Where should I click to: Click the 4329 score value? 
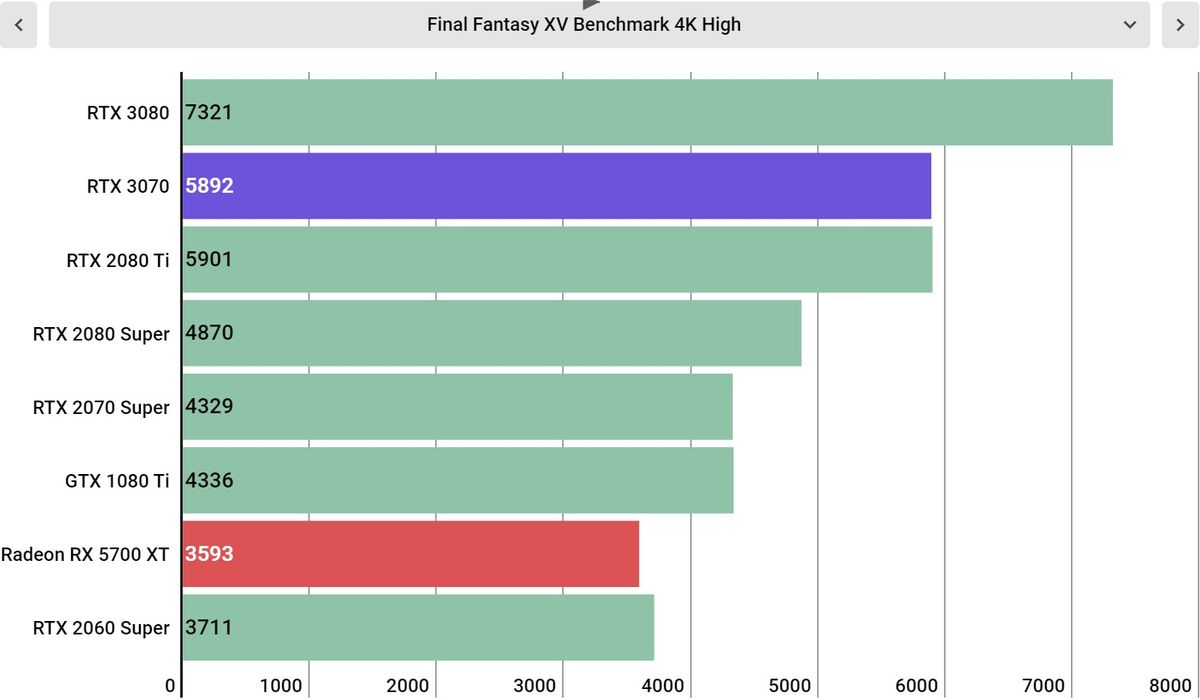(x=210, y=406)
